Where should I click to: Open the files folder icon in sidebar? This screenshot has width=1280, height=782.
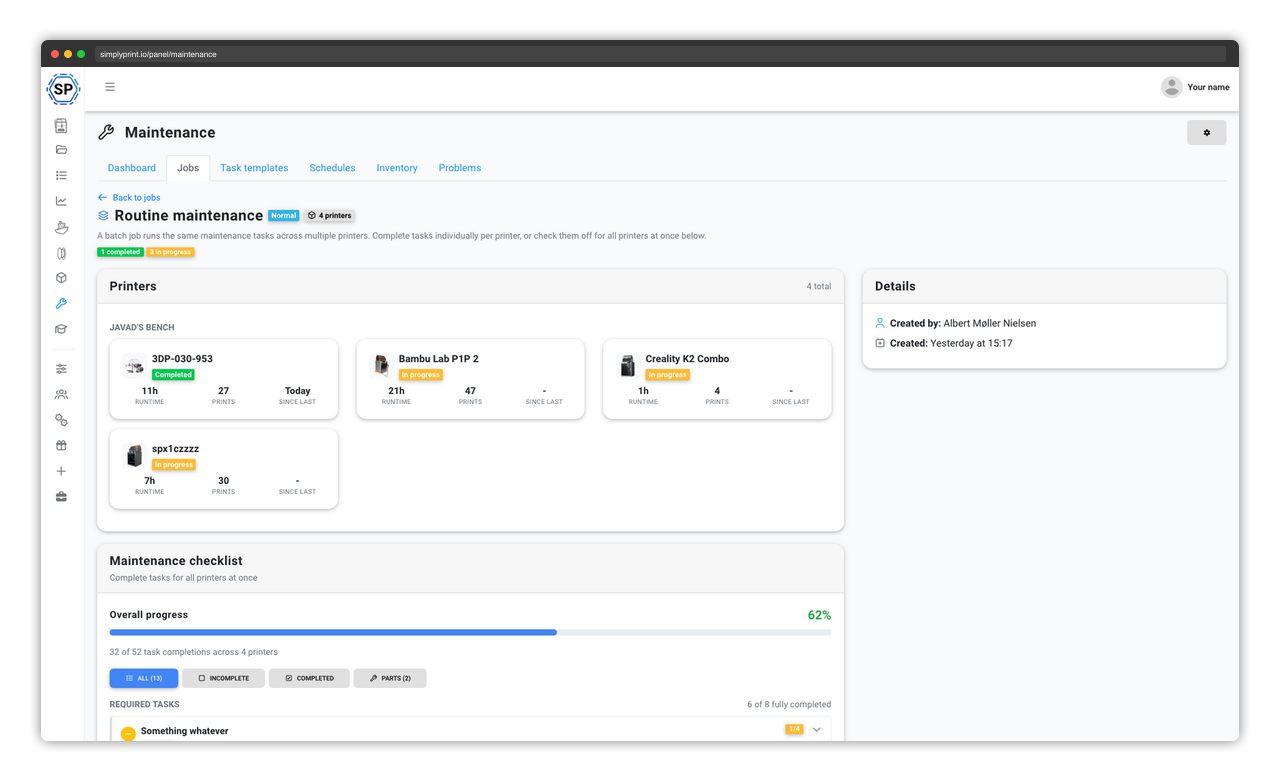61,150
